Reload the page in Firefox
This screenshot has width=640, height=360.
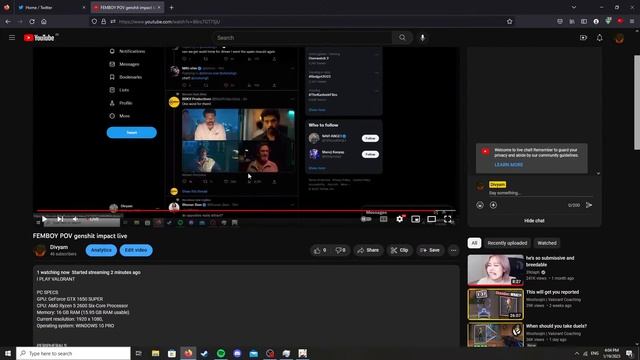tap(32, 21)
